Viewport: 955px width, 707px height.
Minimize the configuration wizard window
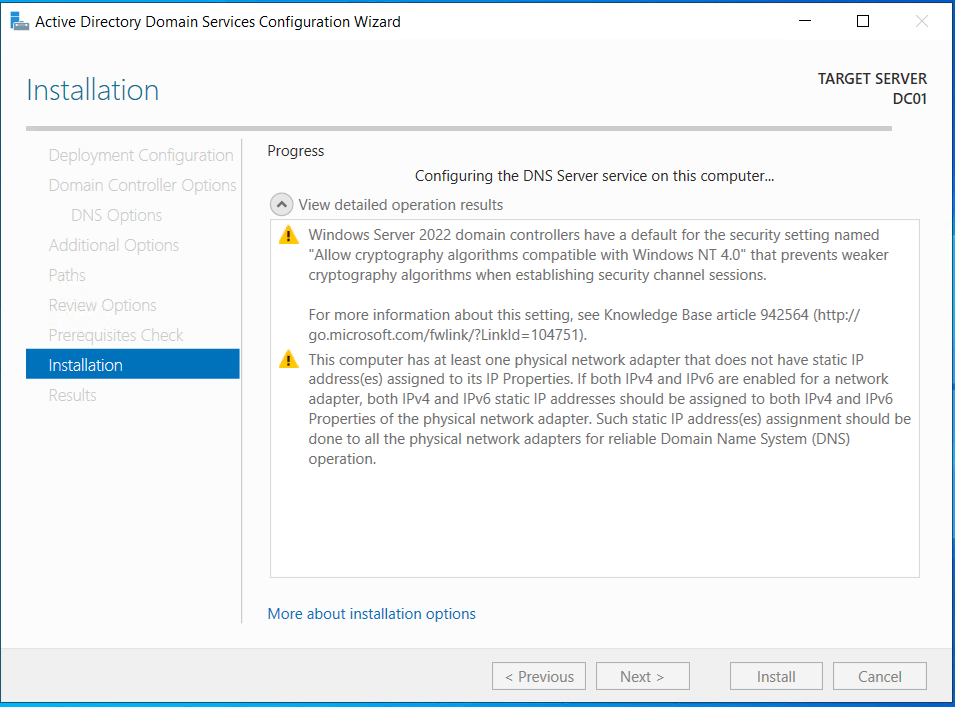[x=806, y=21]
